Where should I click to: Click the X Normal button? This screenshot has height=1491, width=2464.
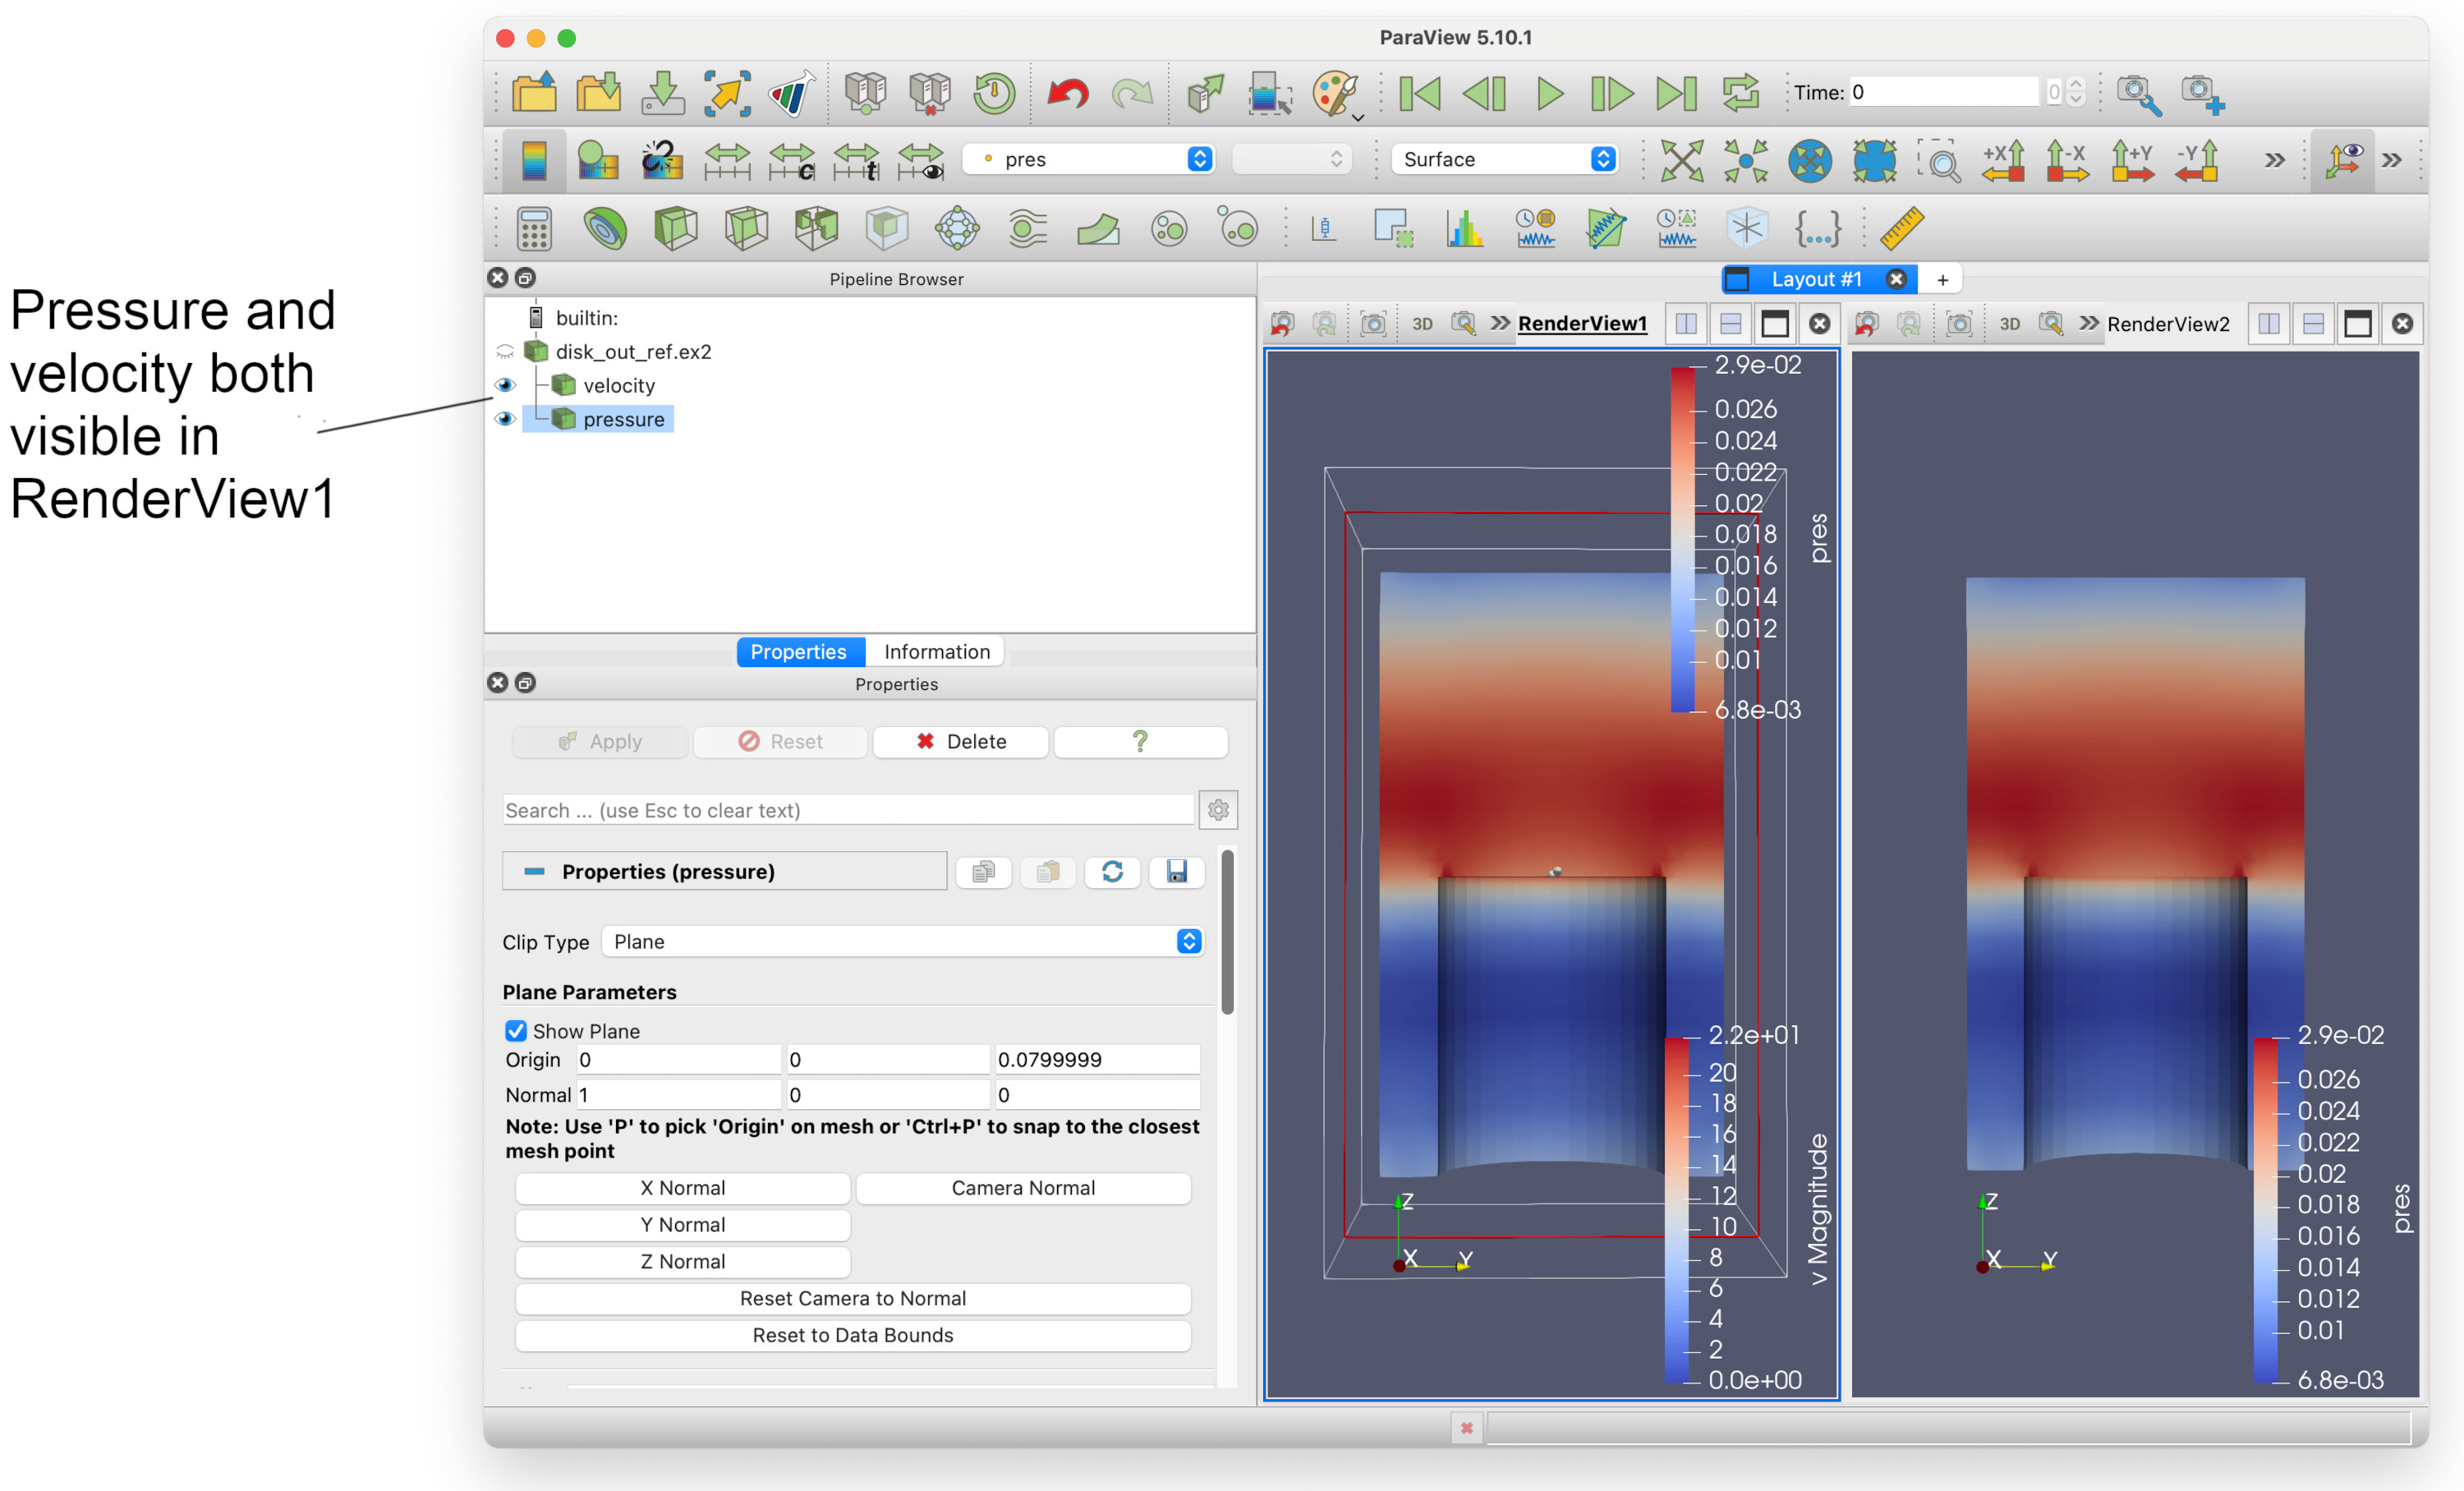pos(683,1187)
